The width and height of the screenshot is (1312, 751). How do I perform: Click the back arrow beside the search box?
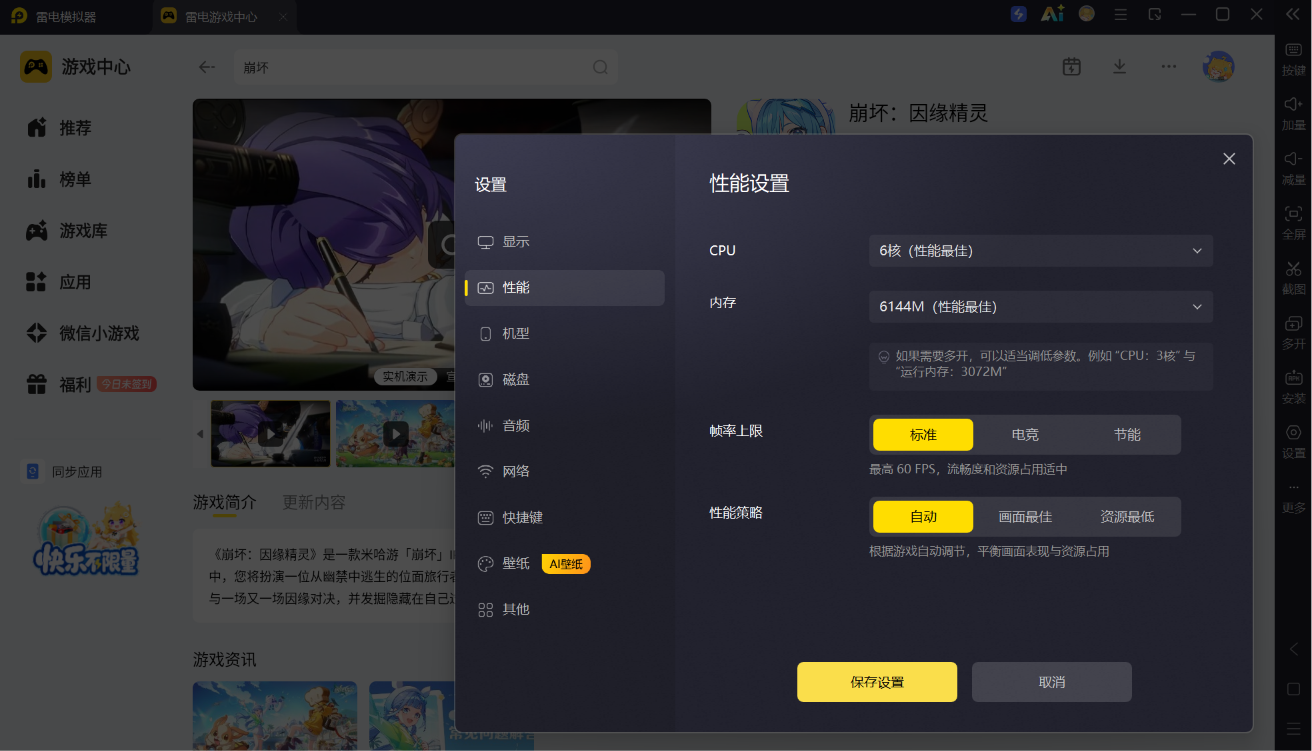pos(207,67)
